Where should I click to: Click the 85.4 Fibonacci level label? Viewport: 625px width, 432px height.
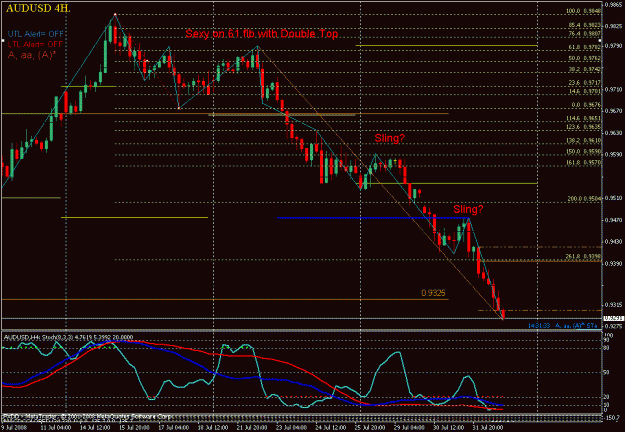(584, 25)
